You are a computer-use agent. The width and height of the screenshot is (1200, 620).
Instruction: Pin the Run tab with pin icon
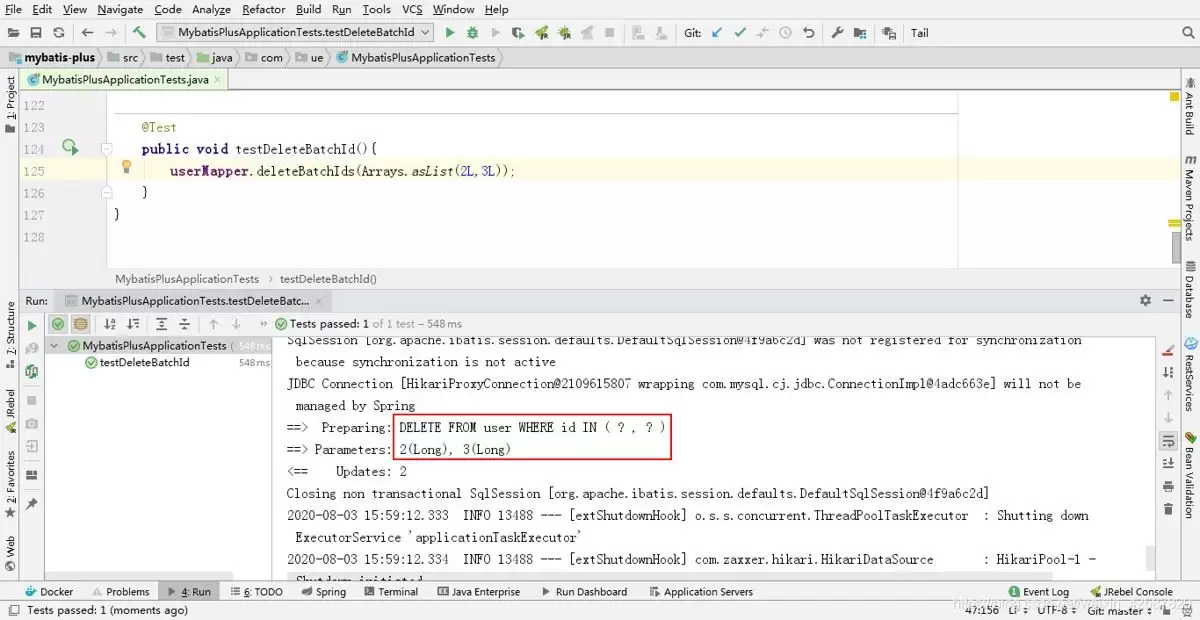point(32,504)
